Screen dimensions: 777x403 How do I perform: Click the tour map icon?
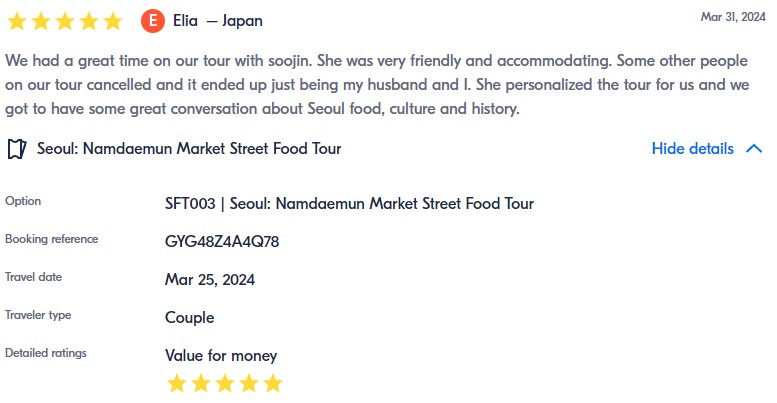[16, 149]
